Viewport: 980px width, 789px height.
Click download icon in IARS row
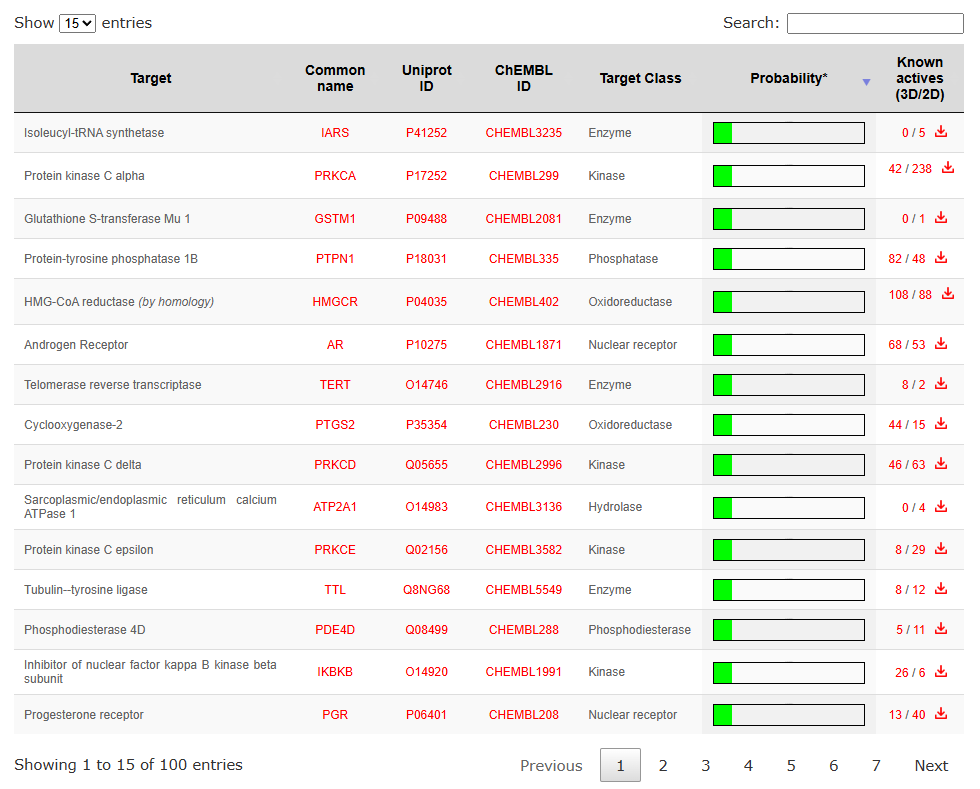941,132
